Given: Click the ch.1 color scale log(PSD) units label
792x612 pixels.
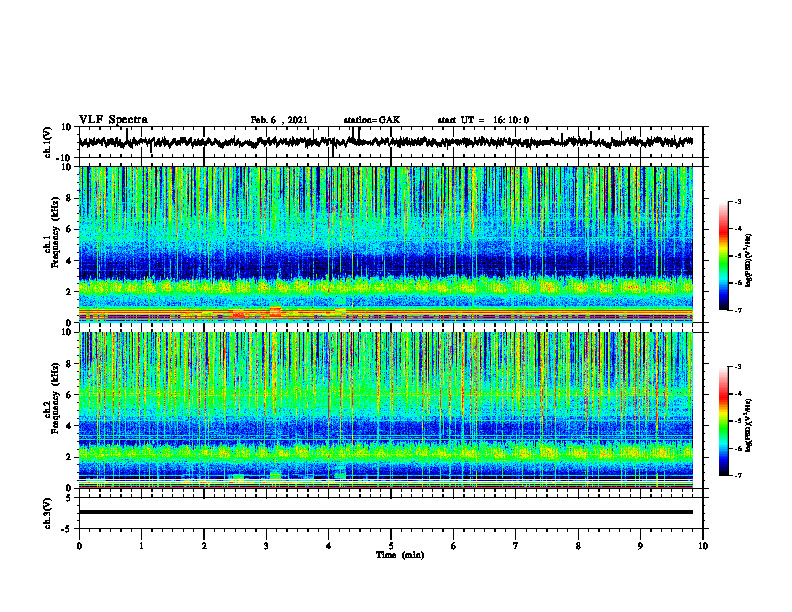Looking at the screenshot, I should click(x=749, y=261).
